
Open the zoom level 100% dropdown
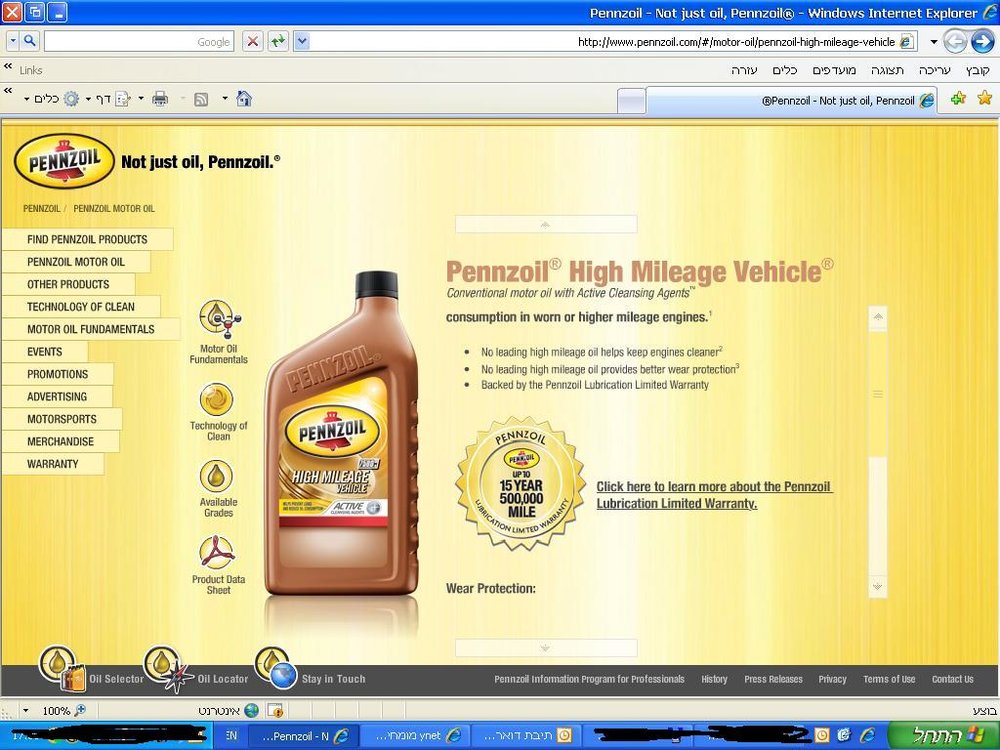(26, 710)
